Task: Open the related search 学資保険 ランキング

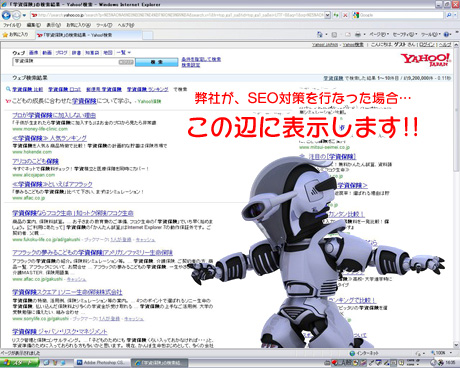Action: pyautogui.click(x=147, y=89)
